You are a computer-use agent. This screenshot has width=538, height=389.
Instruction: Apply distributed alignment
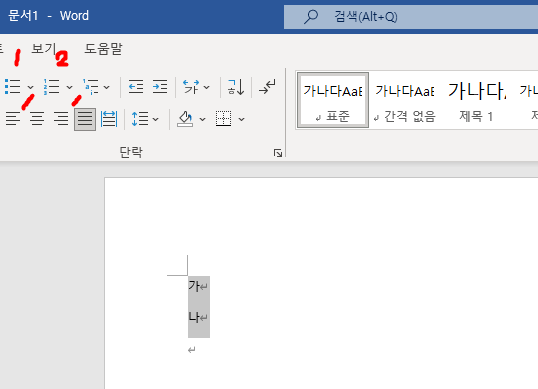point(109,119)
